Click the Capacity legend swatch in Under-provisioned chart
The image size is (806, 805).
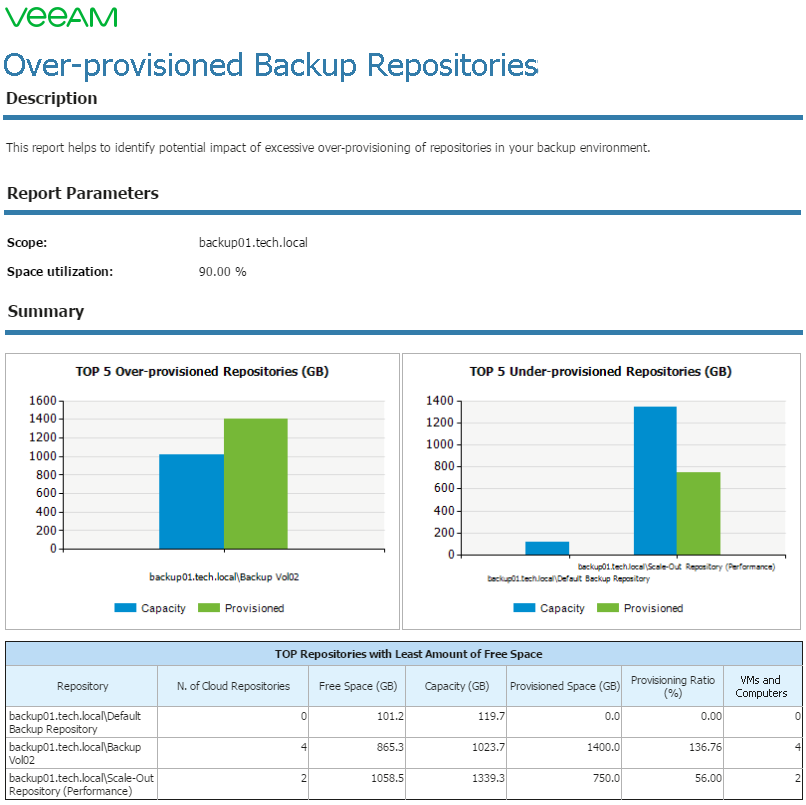(524, 608)
